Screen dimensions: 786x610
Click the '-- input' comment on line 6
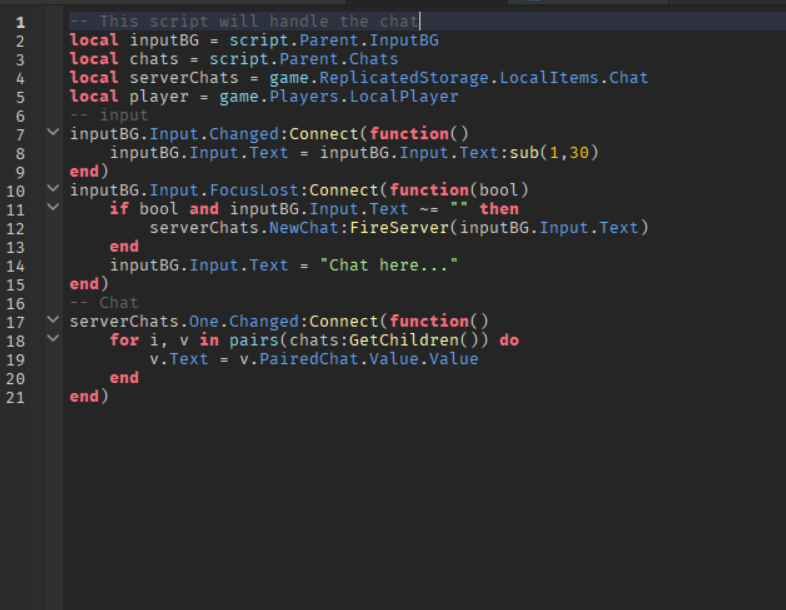(109, 115)
